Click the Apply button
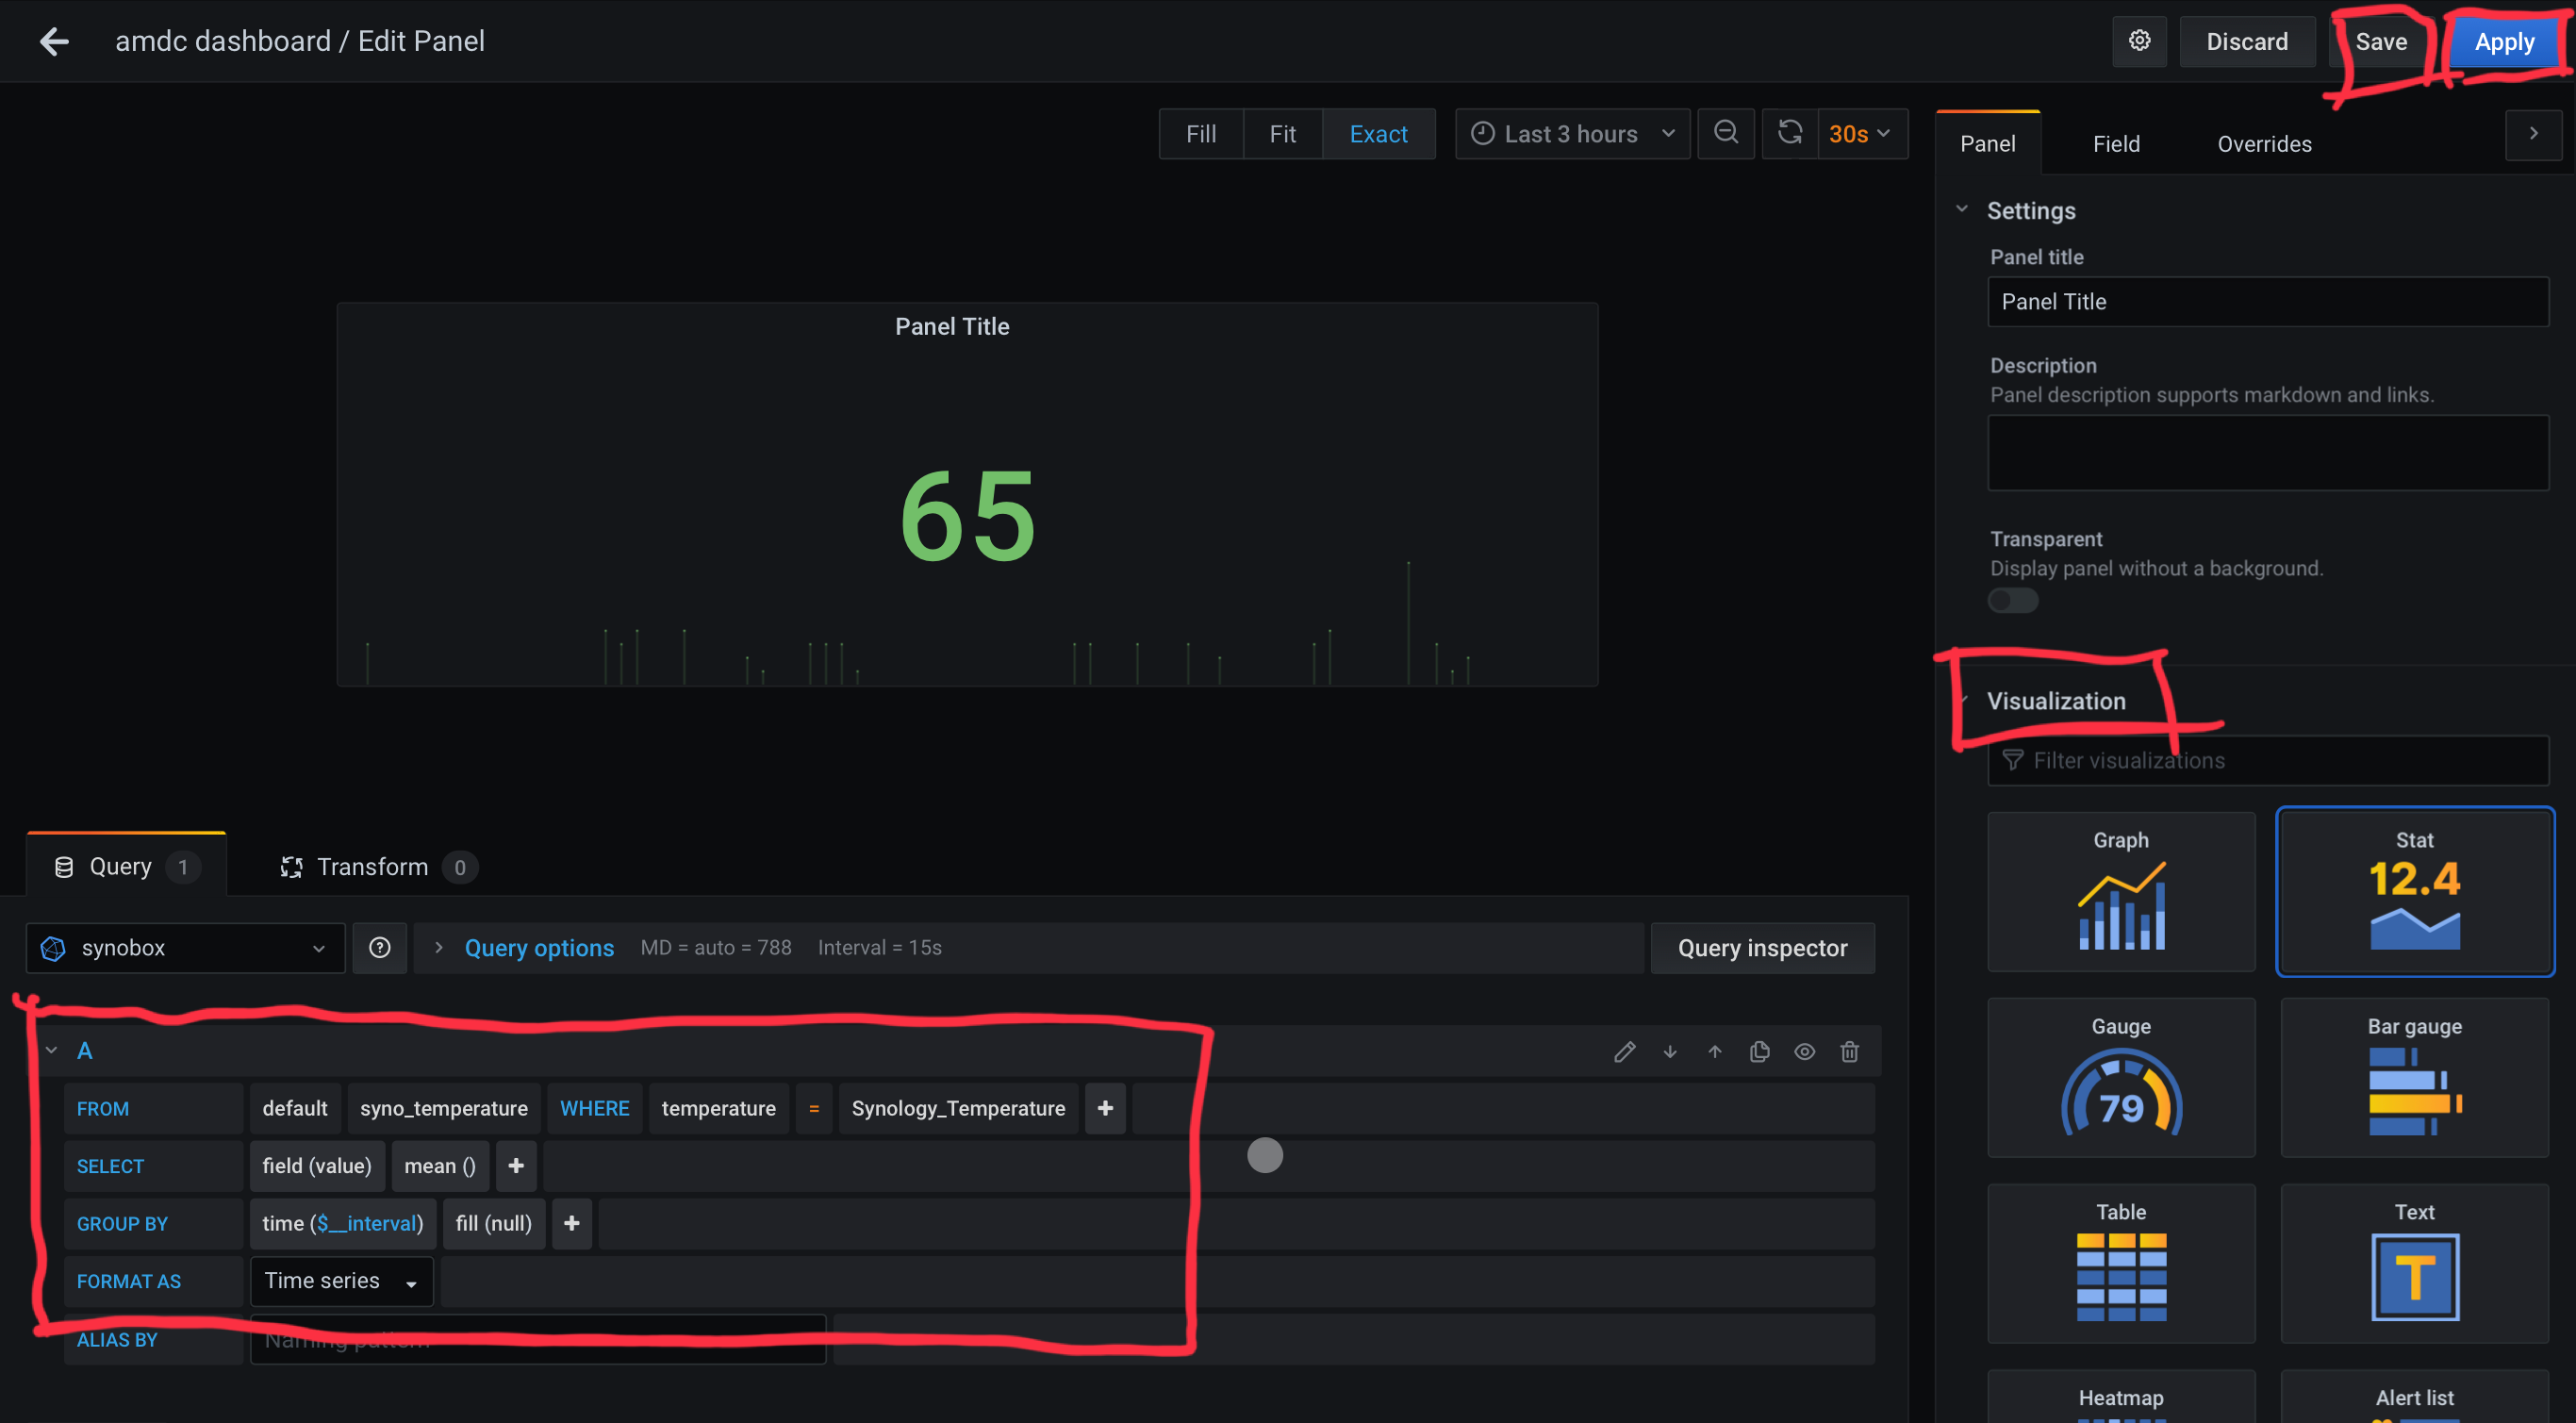Image resolution: width=2576 pixels, height=1423 pixels. [x=2504, y=41]
